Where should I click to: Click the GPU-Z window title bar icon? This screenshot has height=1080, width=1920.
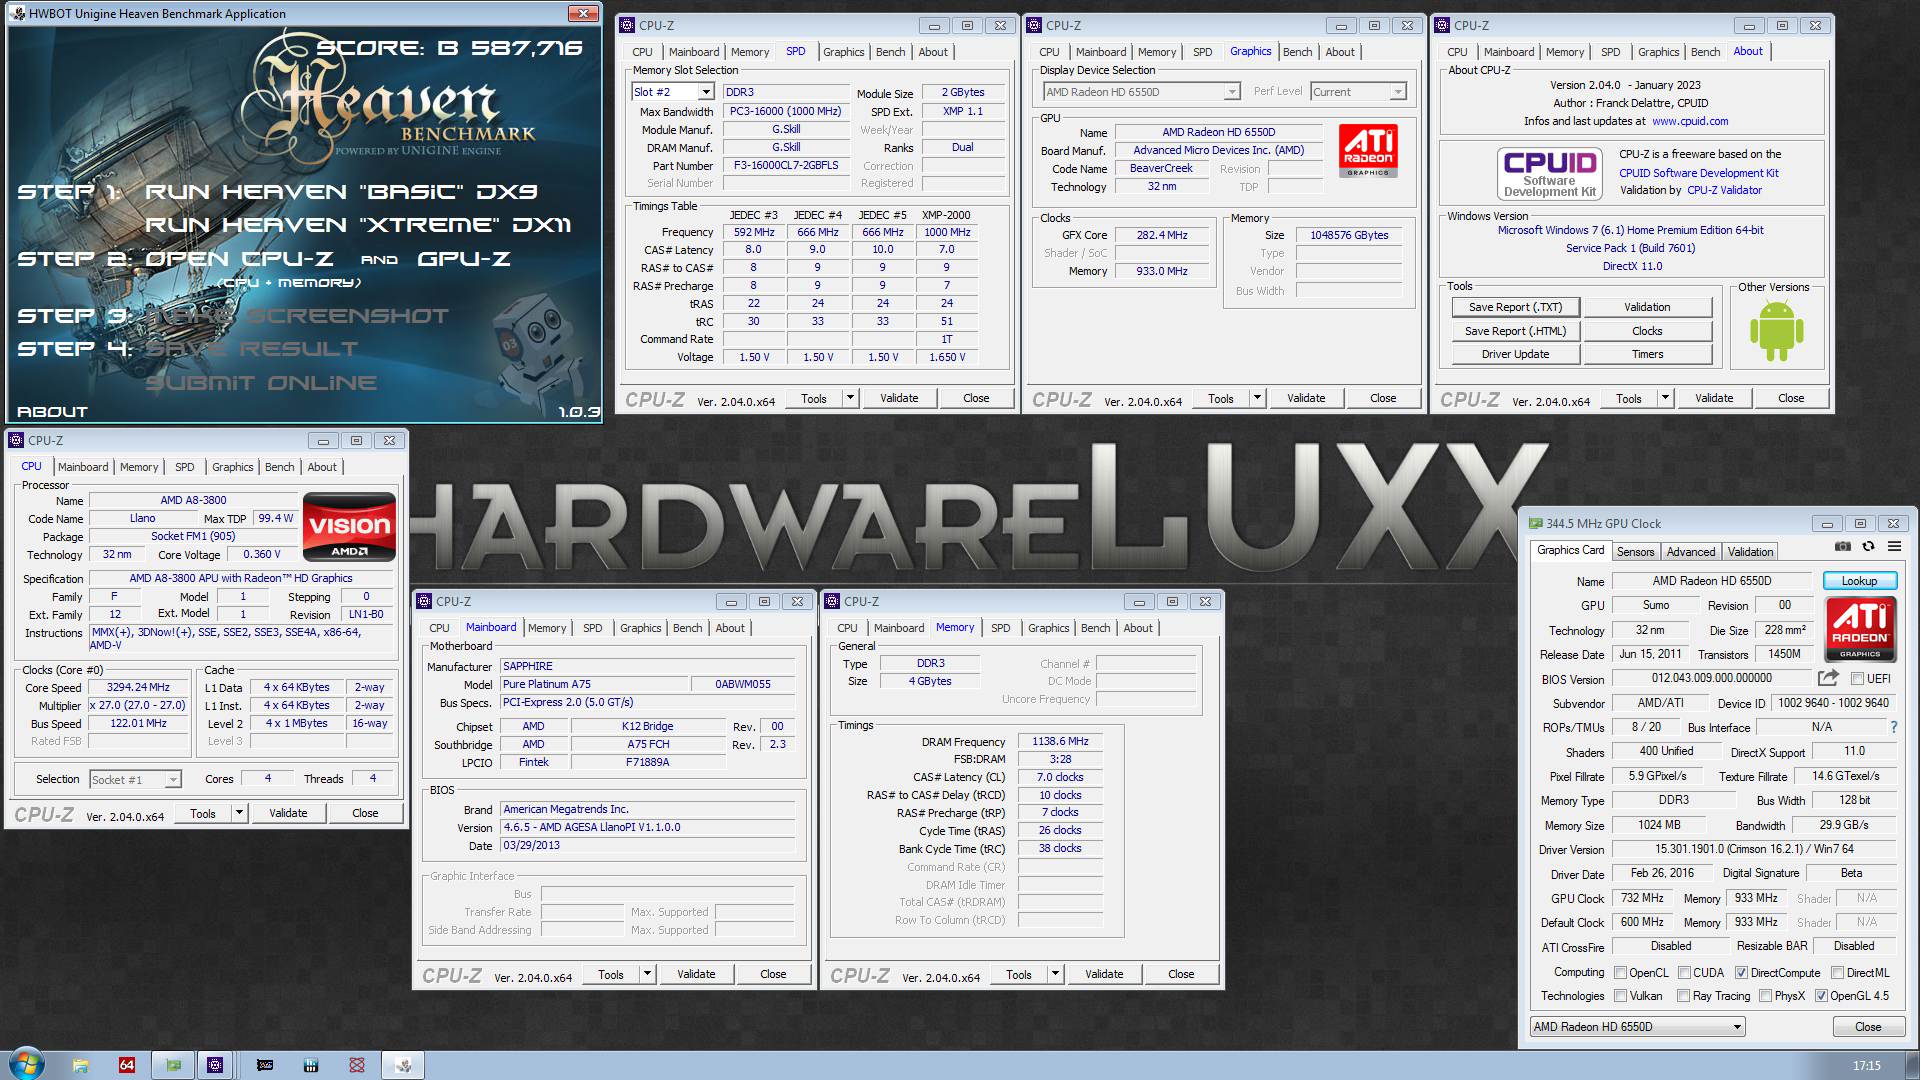[x=1535, y=523]
